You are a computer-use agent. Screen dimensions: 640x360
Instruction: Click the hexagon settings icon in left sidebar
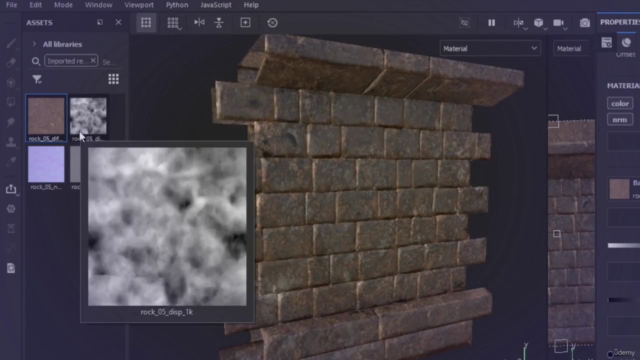click(11, 209)
